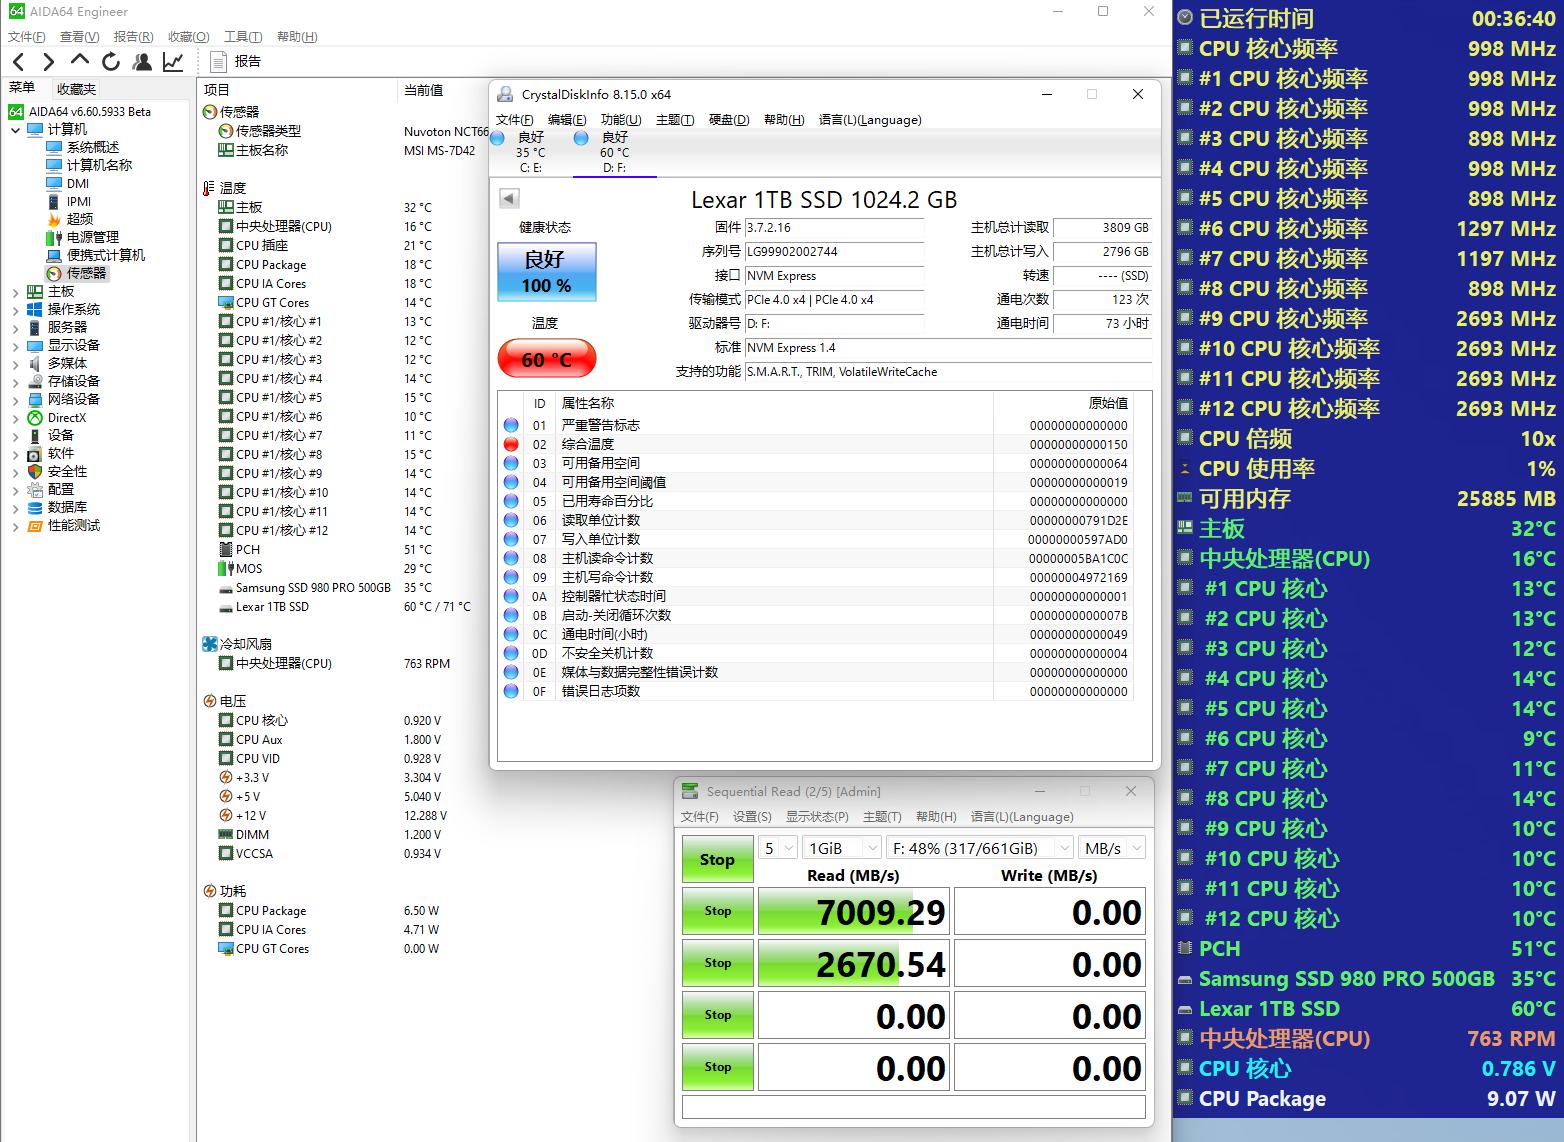Screen dimensions: 1564x1142
Task: Expand the 存储设备 tree node
Action: pyautogui.click(x=14, y=381)
